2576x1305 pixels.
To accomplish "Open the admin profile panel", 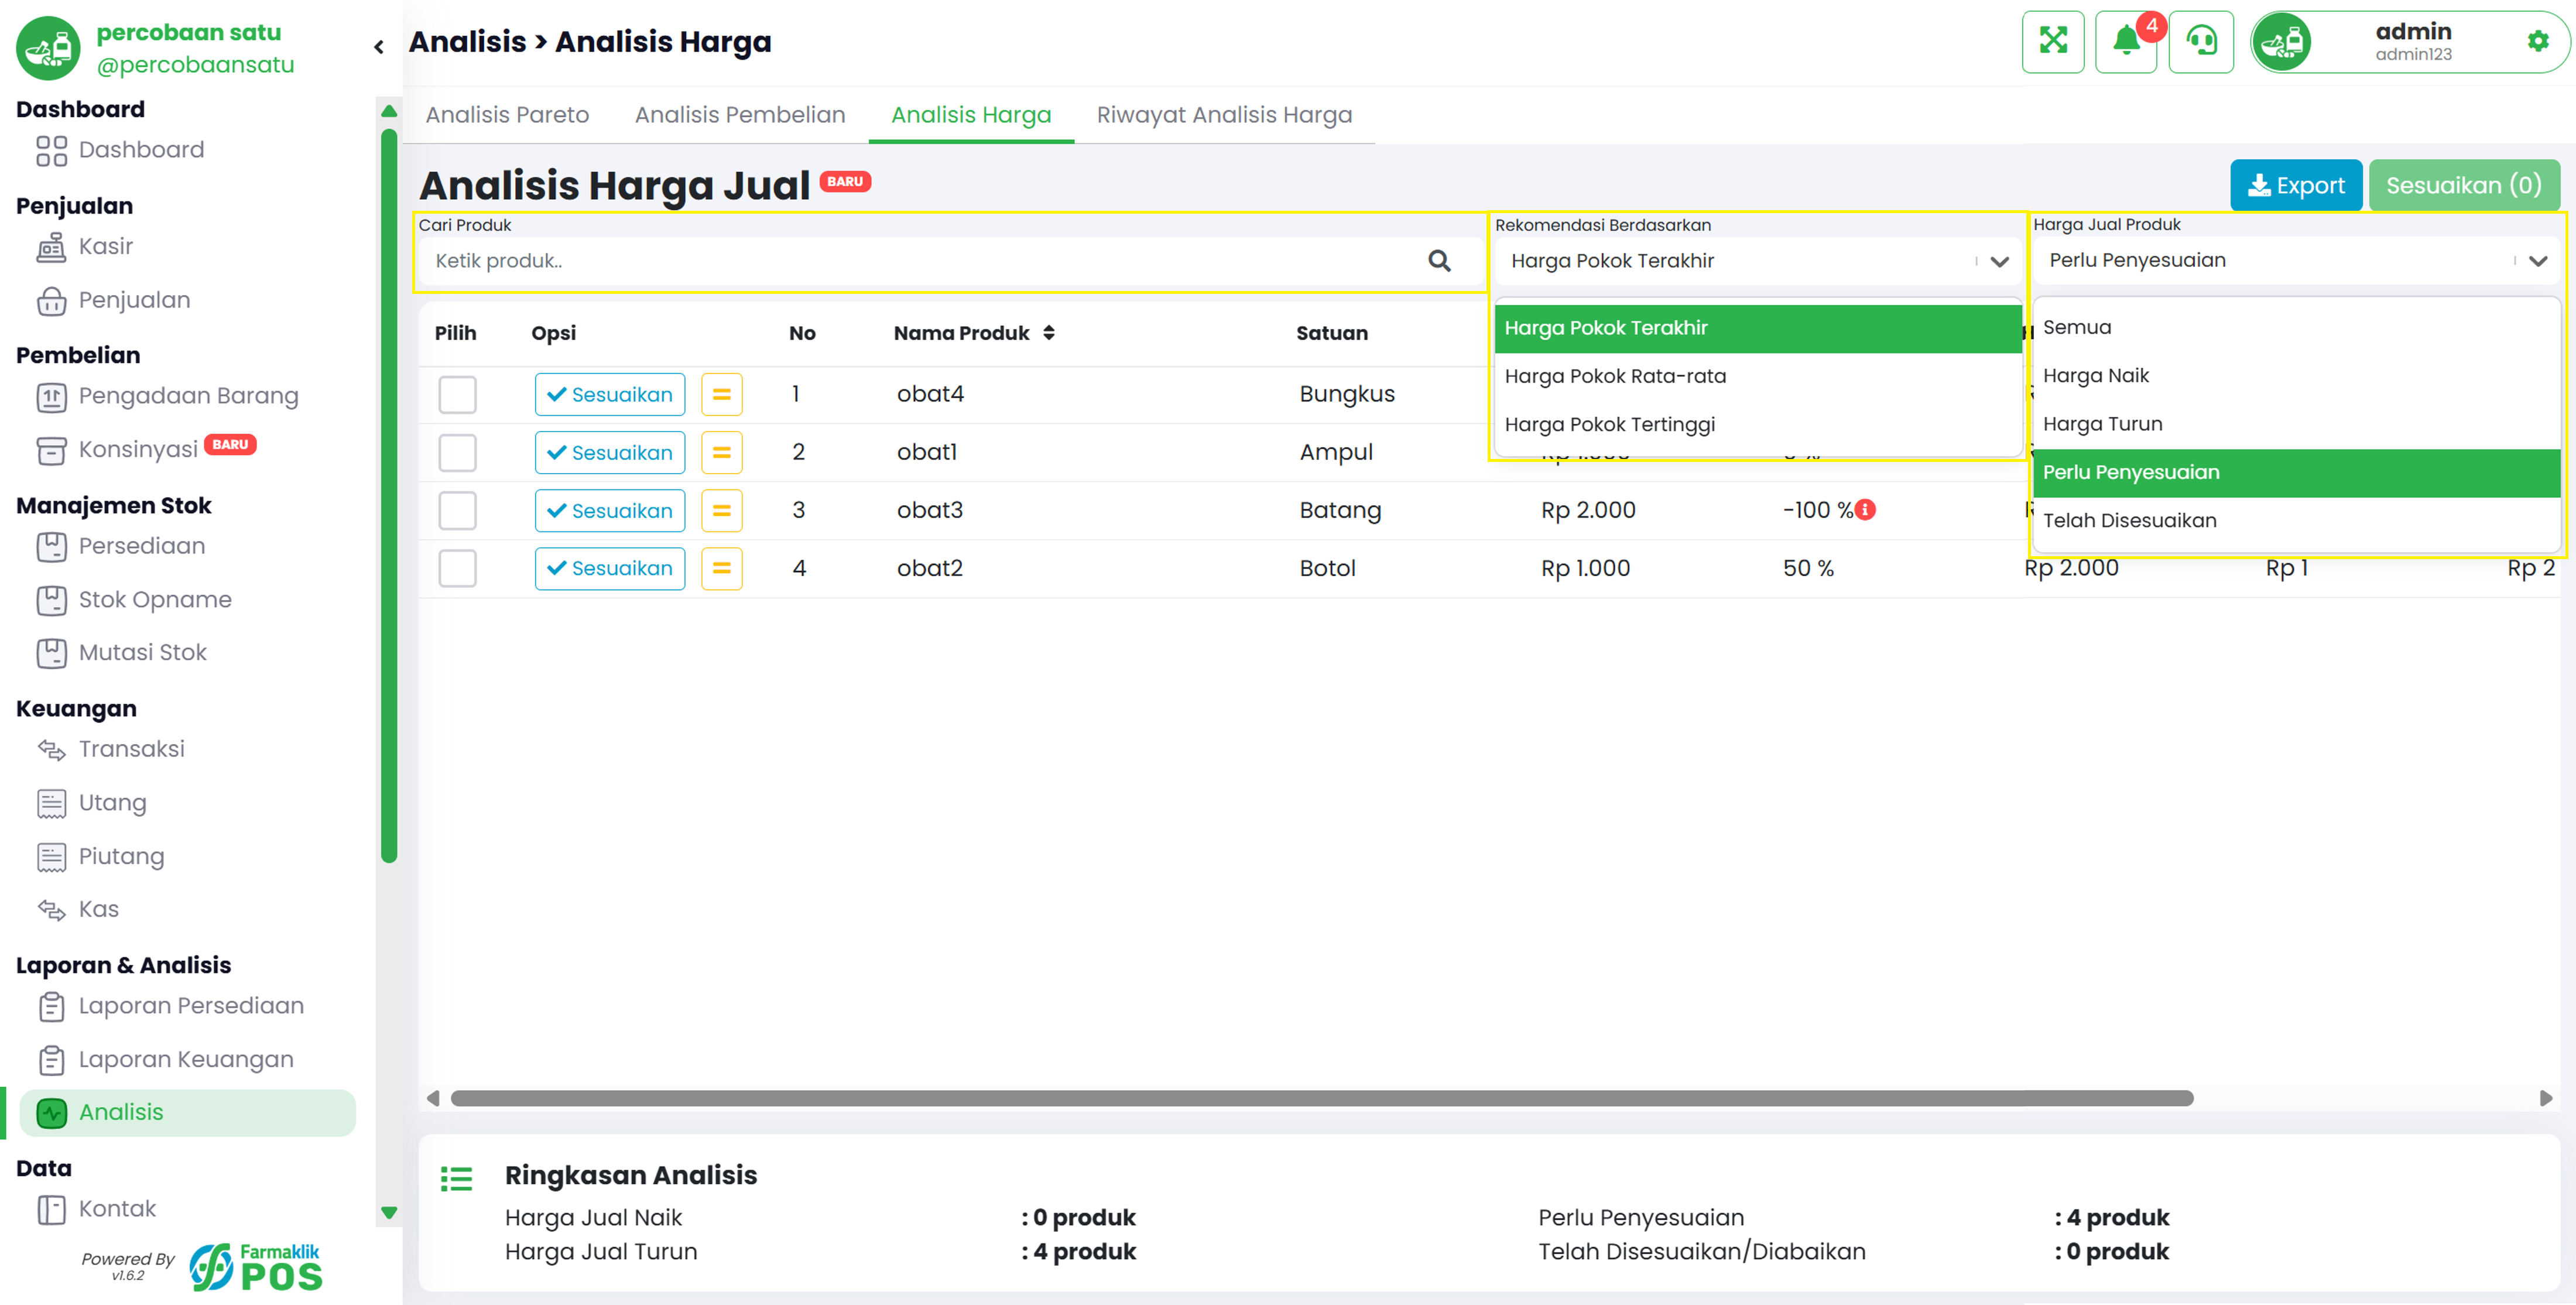I will click(2409, 42).
